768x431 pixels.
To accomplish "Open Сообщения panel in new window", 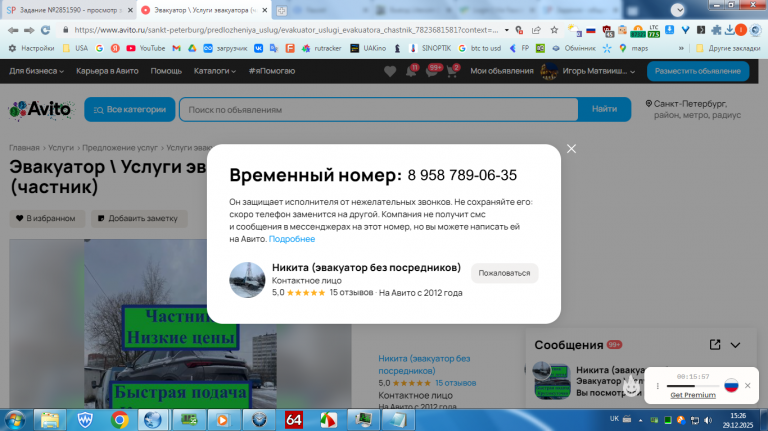I will (x=715, y=345).
